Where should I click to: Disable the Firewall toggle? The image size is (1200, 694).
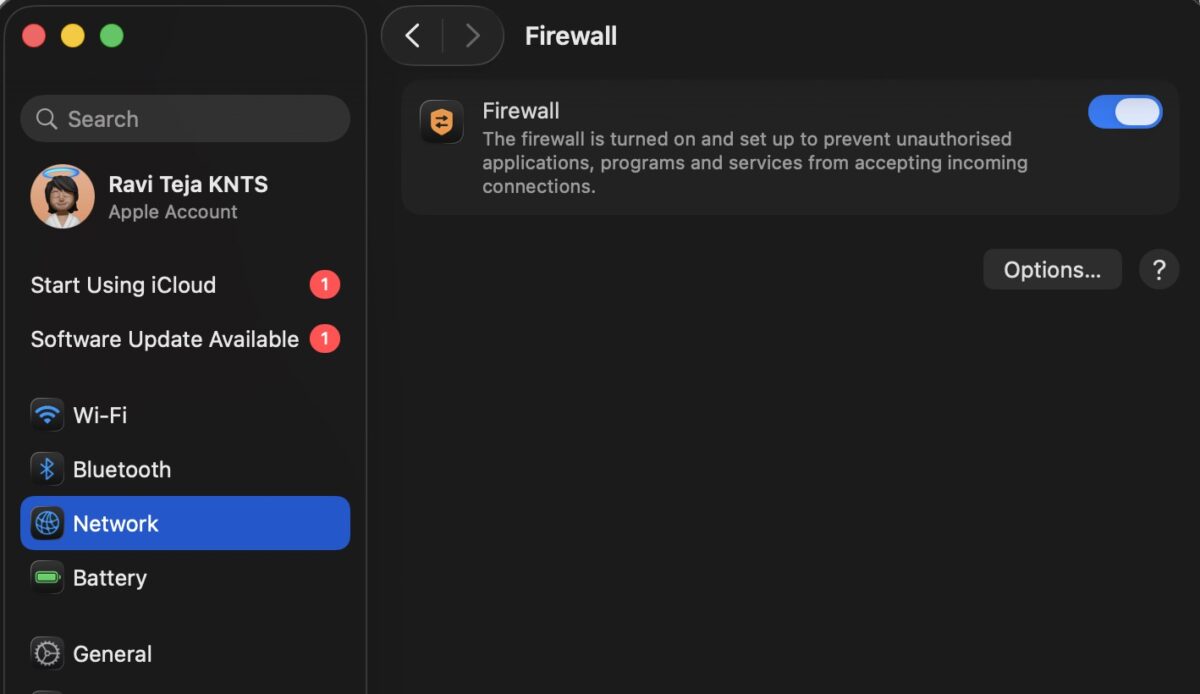tap(1125, 111)
